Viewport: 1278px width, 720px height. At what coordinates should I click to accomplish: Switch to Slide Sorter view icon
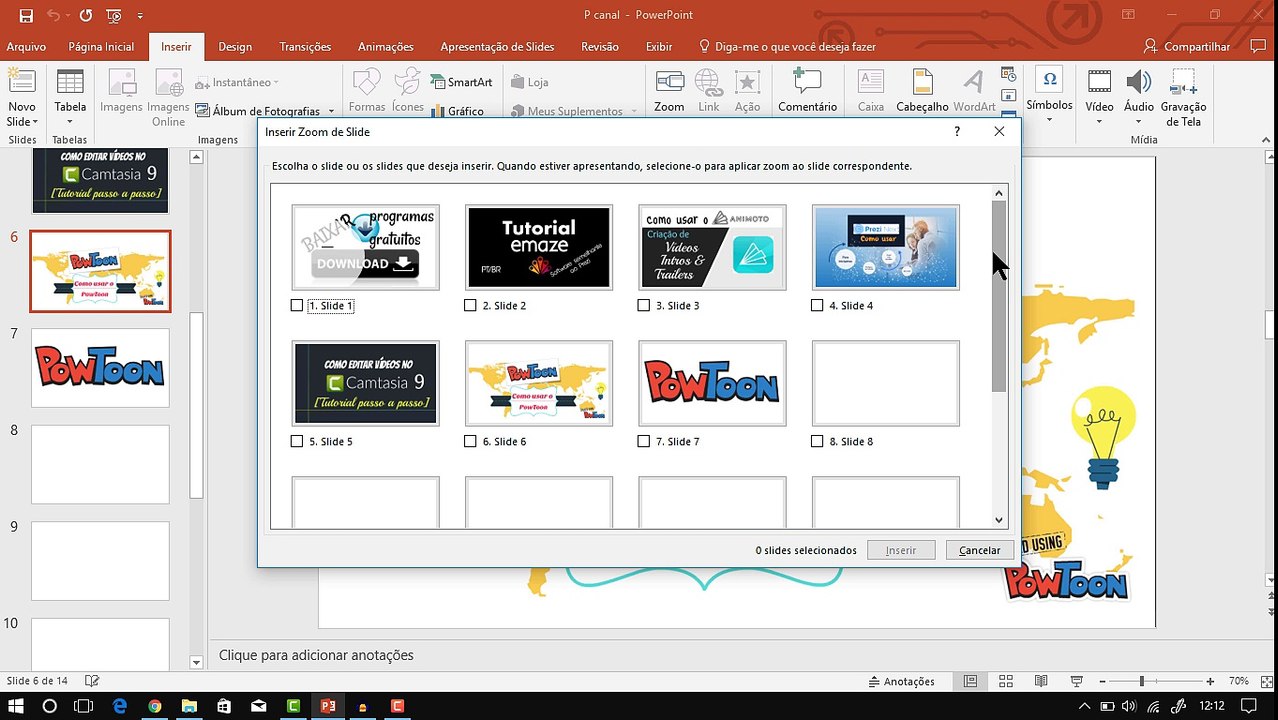coord(1006,681)
